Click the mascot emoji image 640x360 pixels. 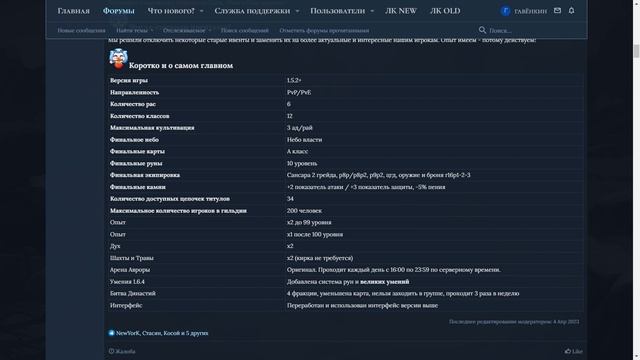[118, 59]
